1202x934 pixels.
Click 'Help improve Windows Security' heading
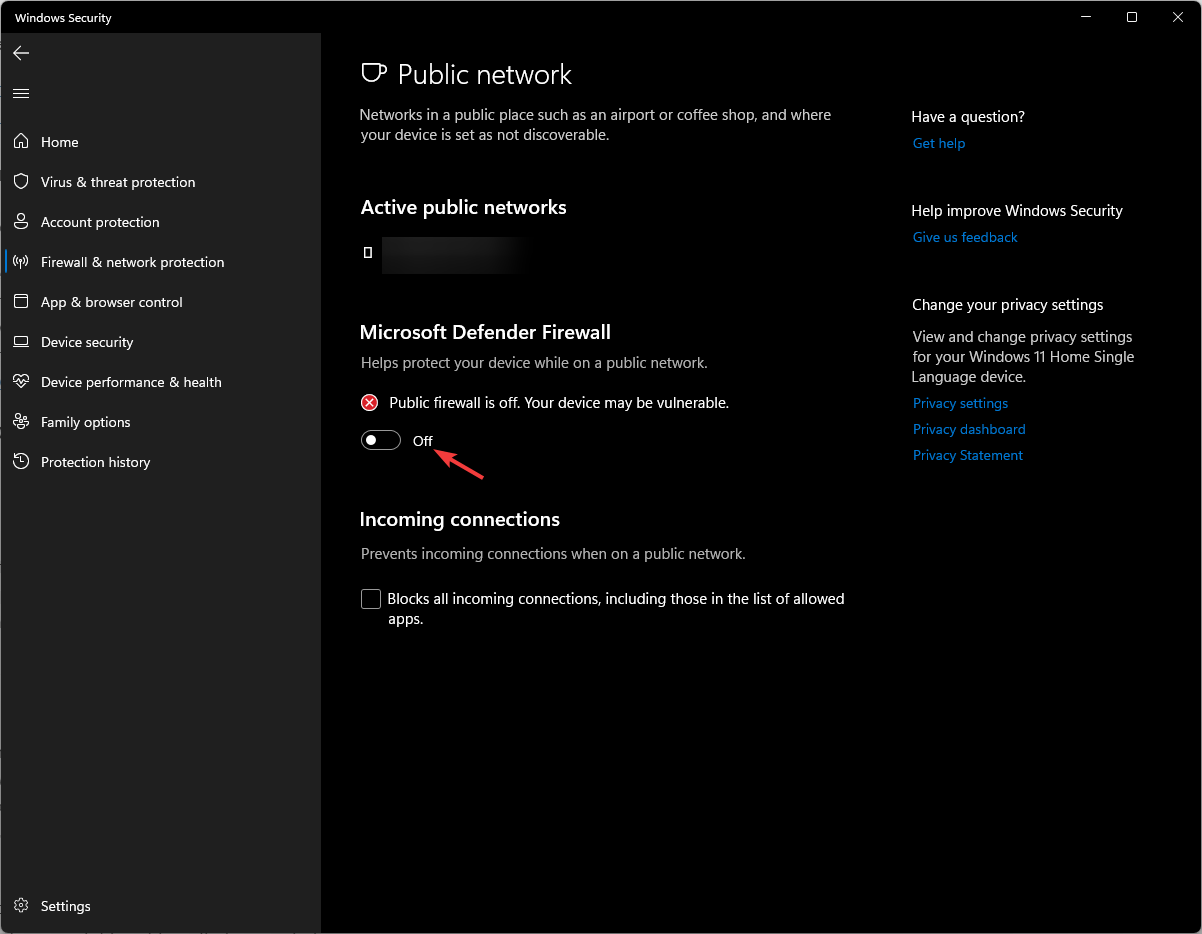coord(1017,211)
